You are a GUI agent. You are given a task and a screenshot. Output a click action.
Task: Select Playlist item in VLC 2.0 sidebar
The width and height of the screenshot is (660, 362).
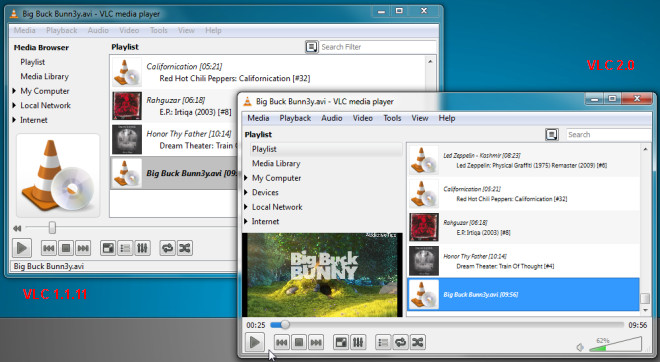326,149
